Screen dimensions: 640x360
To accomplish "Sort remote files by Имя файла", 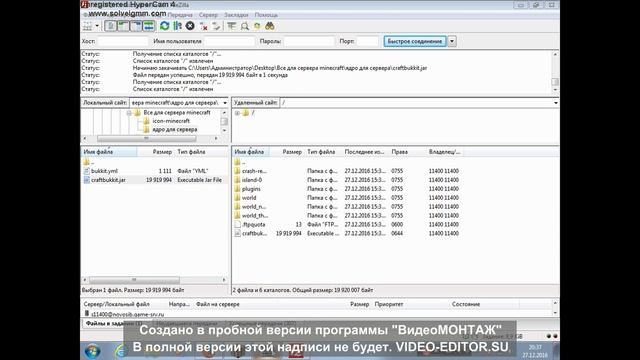I will coord(251,152).
